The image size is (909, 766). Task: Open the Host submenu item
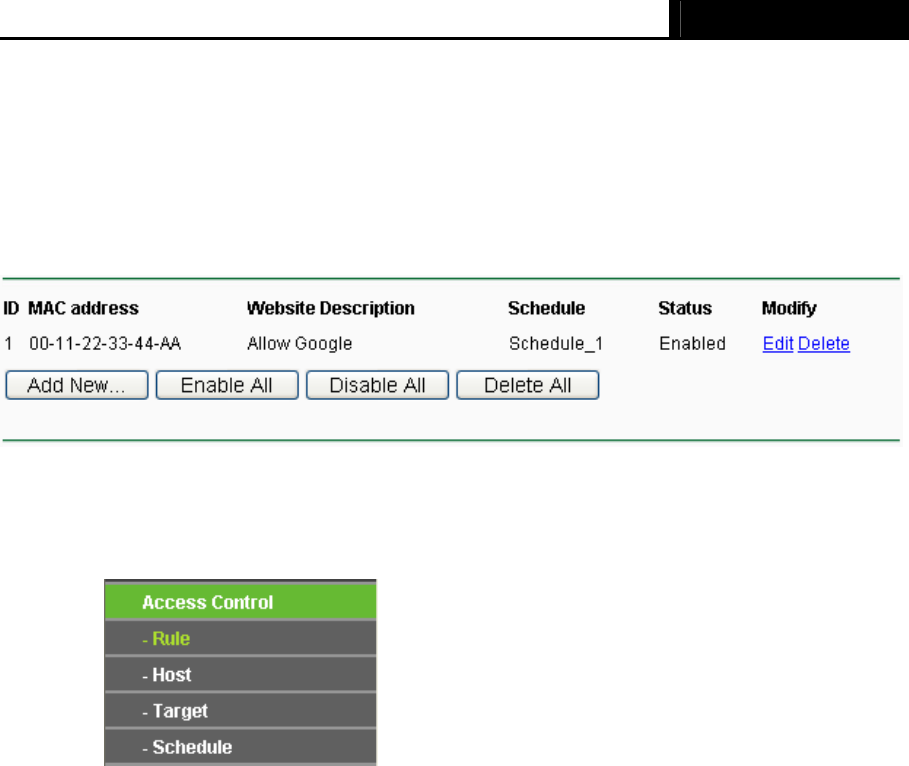pyautogui.click(x=241, y=674)
